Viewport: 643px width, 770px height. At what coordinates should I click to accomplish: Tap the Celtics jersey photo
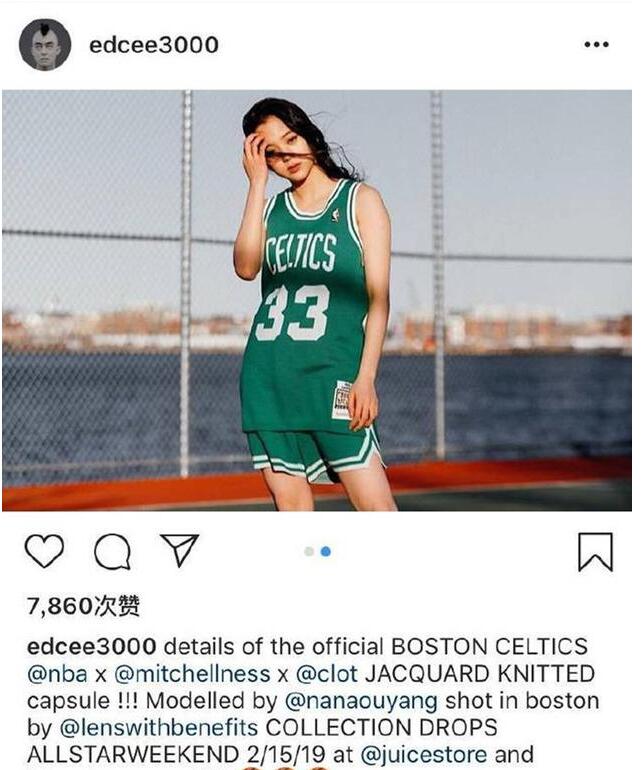317,301
